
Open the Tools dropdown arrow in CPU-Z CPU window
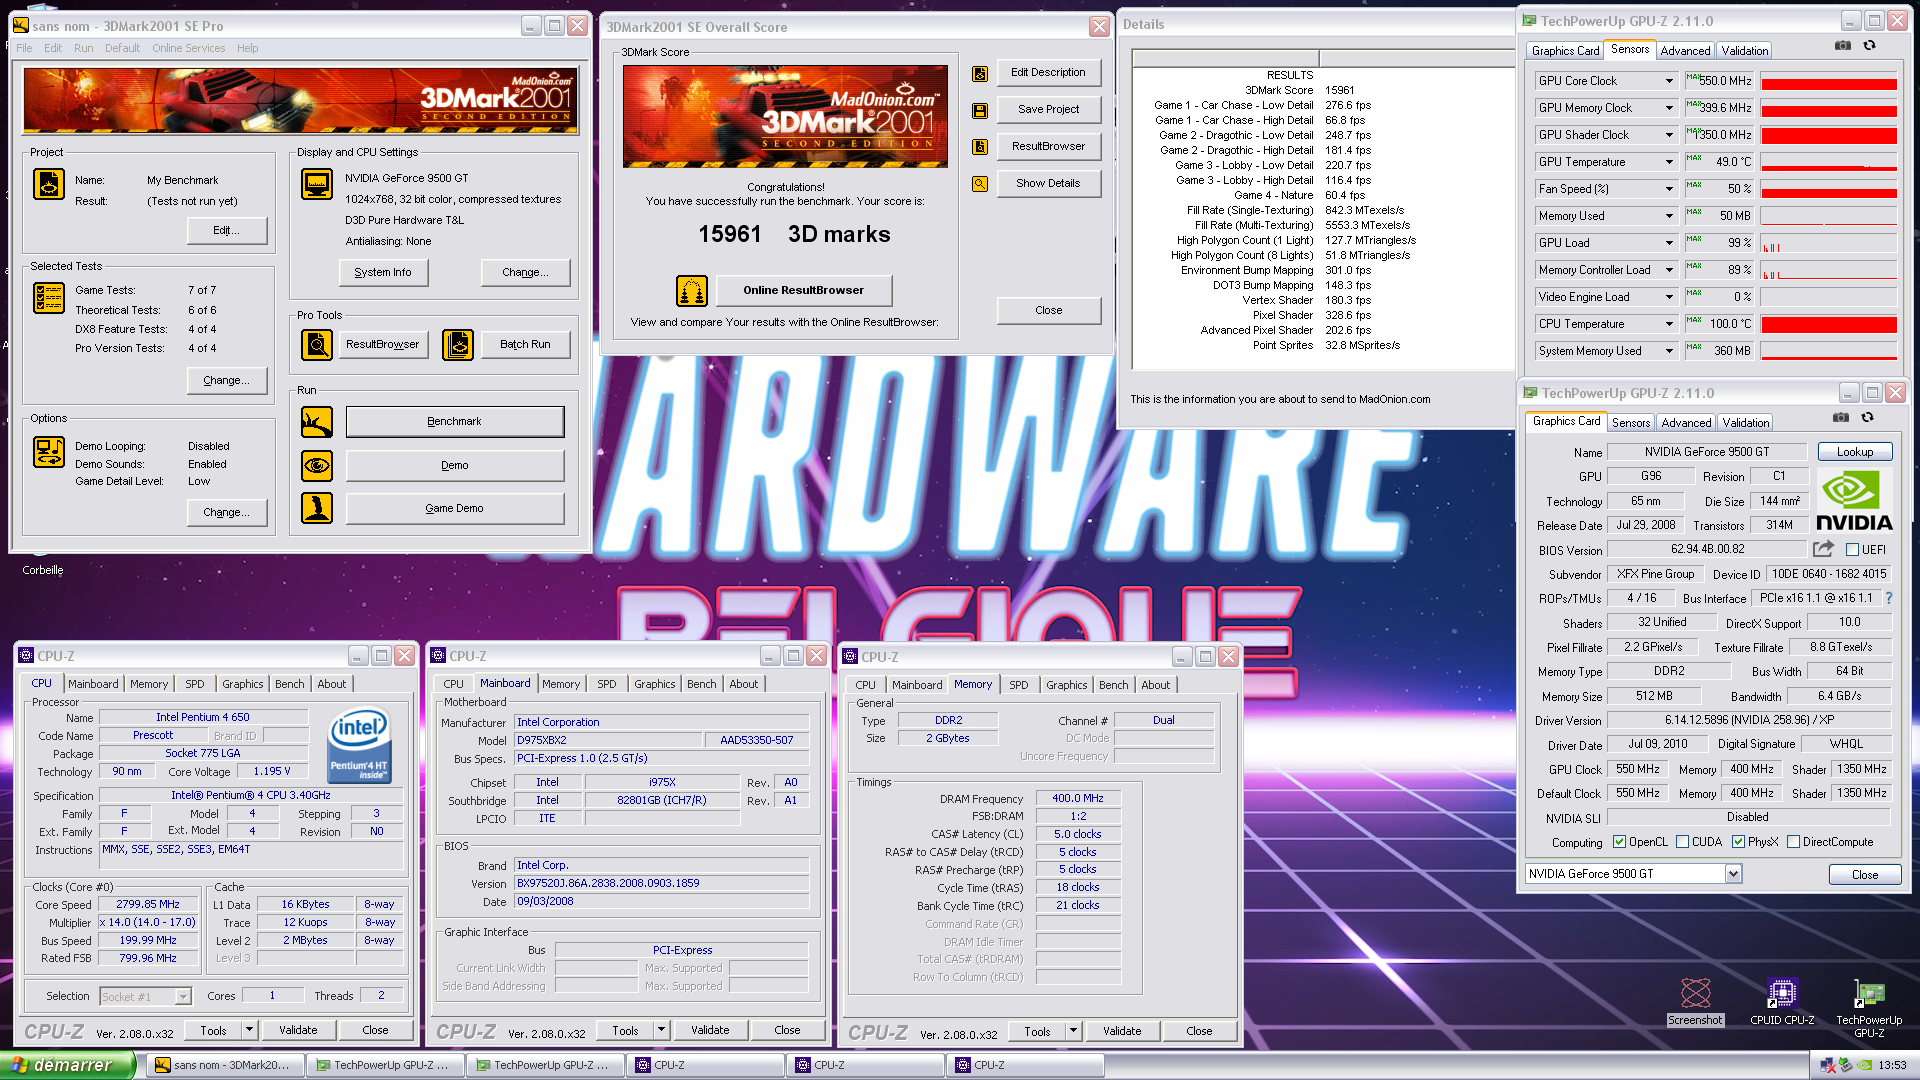pyautogui.click(x=249, y=1030)
